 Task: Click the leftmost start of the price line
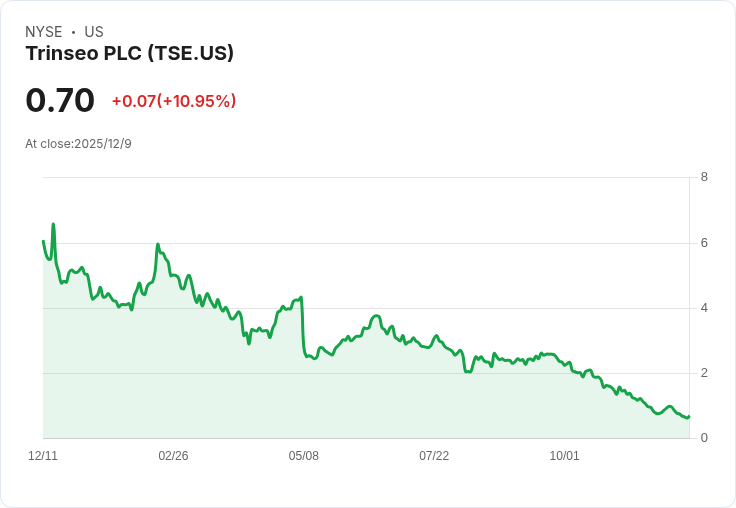click(43, 241)
